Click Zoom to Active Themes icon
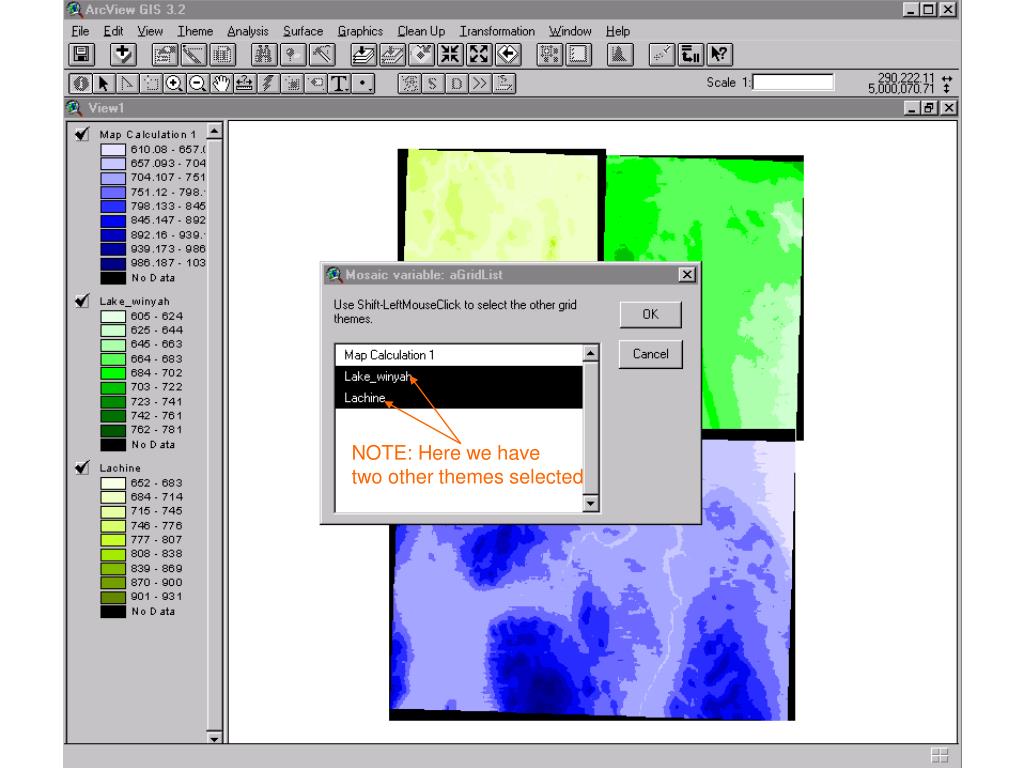1024x768 pixels. tap(392, 54)
